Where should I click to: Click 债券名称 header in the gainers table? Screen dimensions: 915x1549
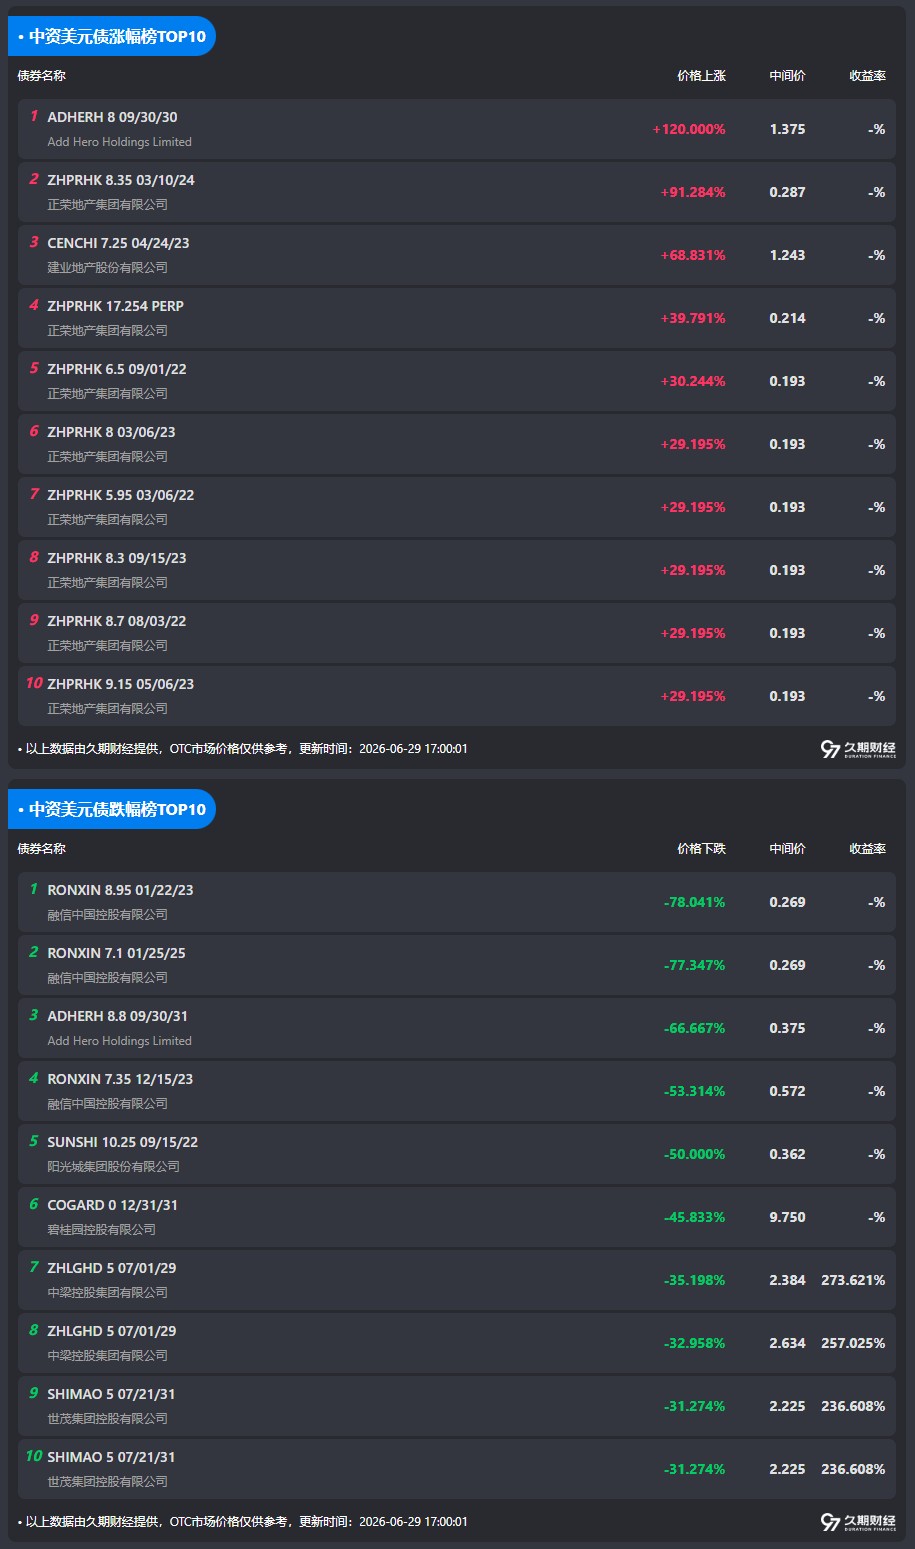coord(42,76)
